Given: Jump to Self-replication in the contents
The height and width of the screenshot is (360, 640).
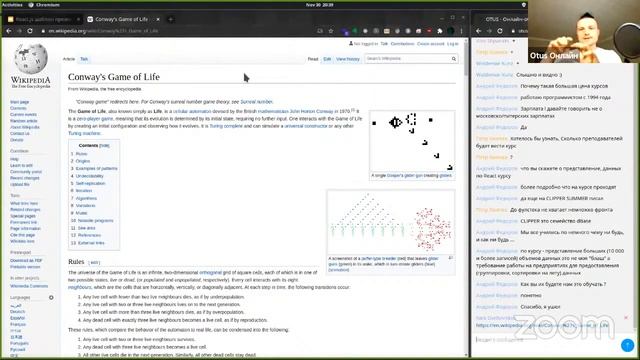Looking at the screenshot, I should point(91,183).
